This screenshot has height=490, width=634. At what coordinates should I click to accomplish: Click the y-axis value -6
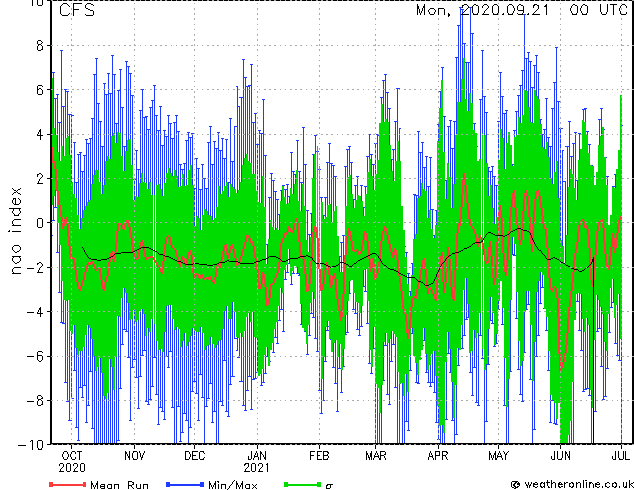pos(35,356)
